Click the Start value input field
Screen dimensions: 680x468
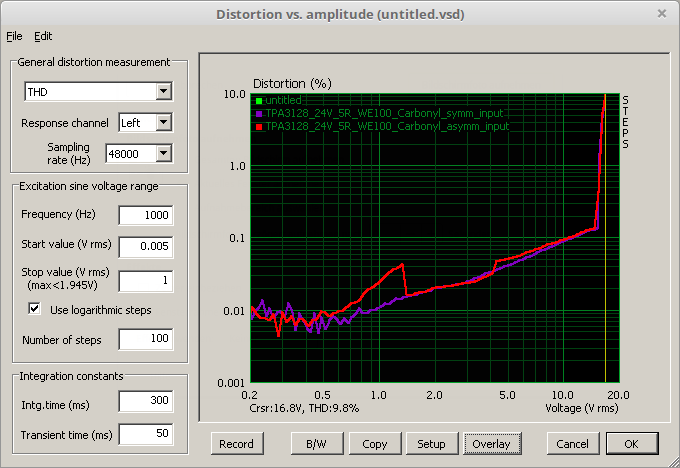click(x=145, y=246)
